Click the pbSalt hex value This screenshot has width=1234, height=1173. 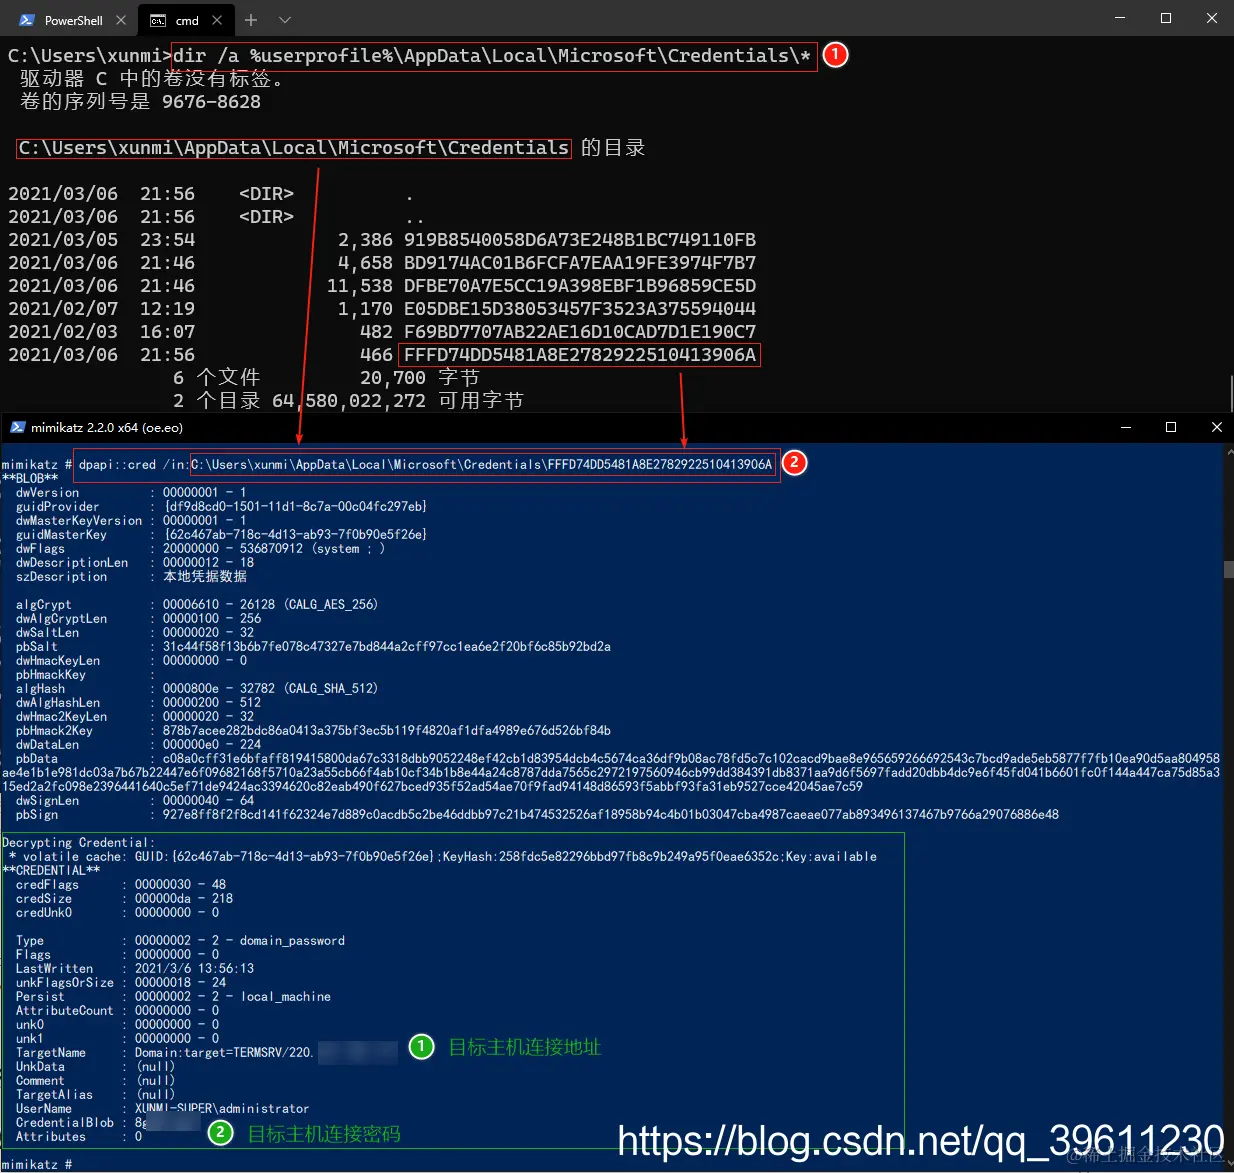click(x=387, y=647)
